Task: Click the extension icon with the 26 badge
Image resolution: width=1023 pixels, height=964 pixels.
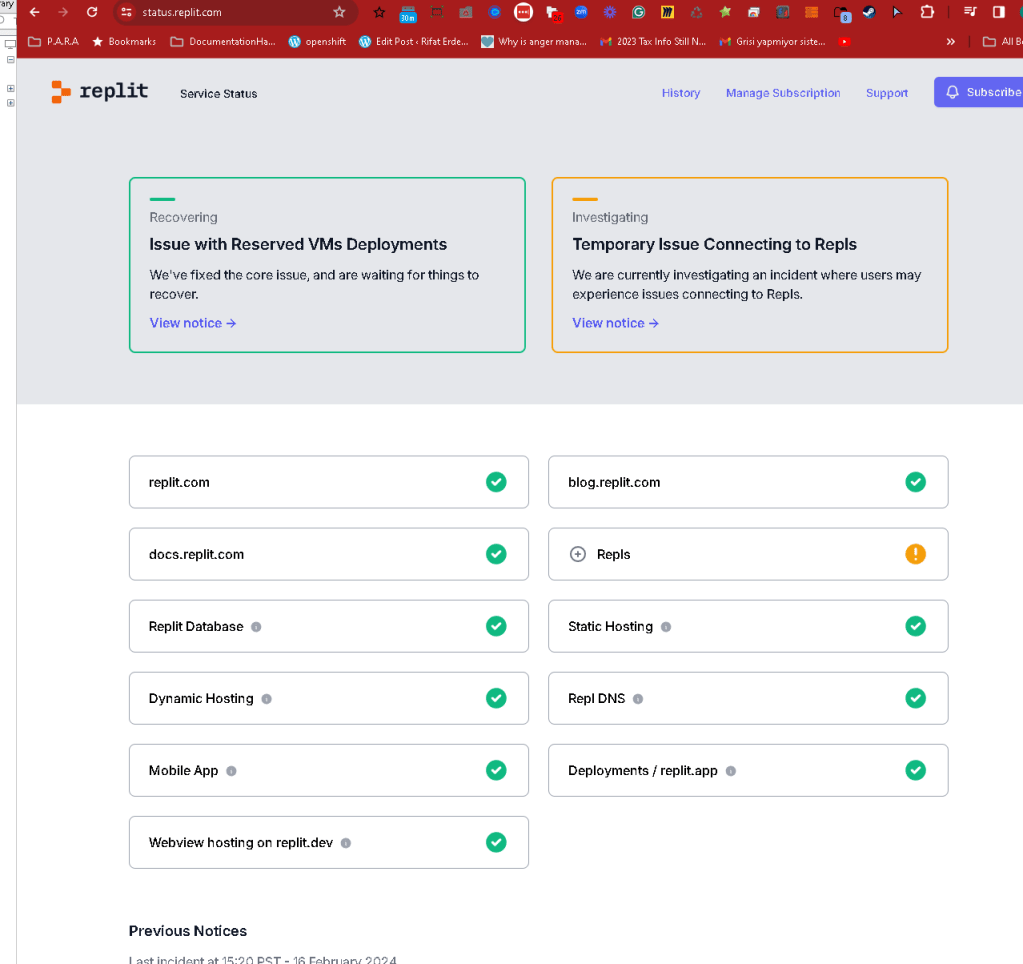Action: click(x=553, y=13)
